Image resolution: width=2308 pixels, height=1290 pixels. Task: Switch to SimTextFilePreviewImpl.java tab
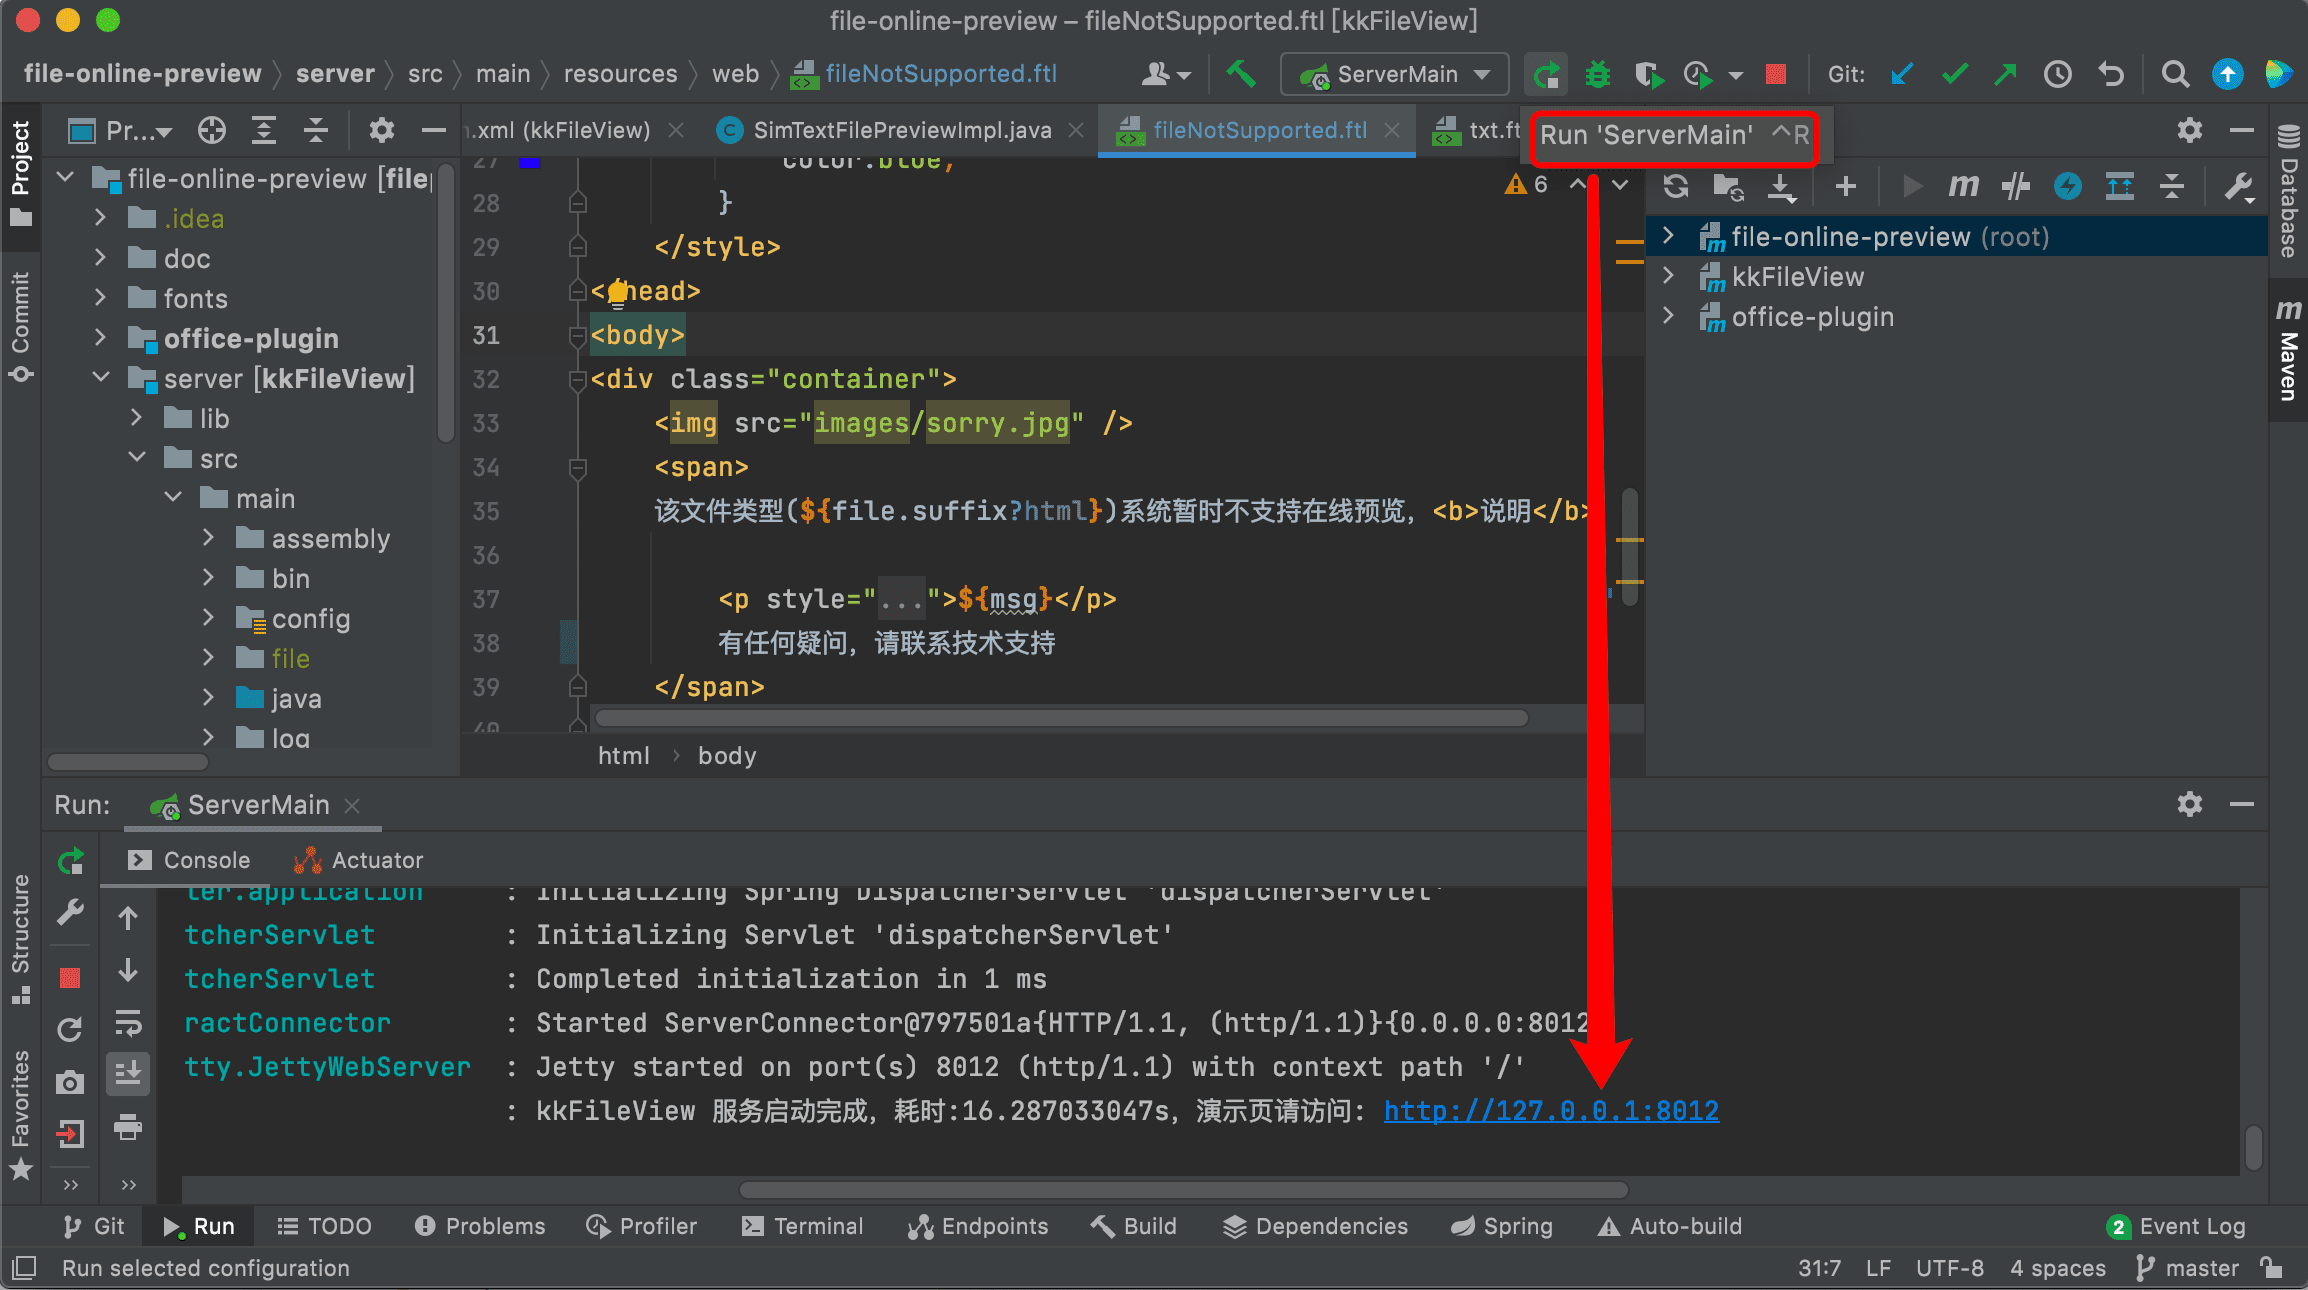coord(901,130)
